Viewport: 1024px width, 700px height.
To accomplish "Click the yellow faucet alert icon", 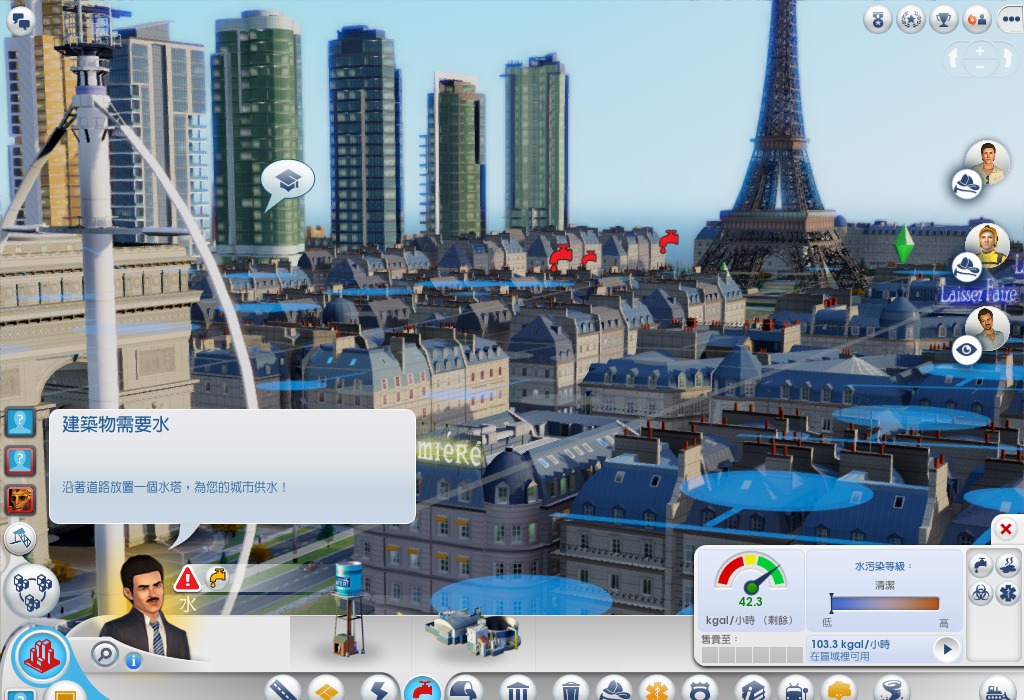I will 217,578.
